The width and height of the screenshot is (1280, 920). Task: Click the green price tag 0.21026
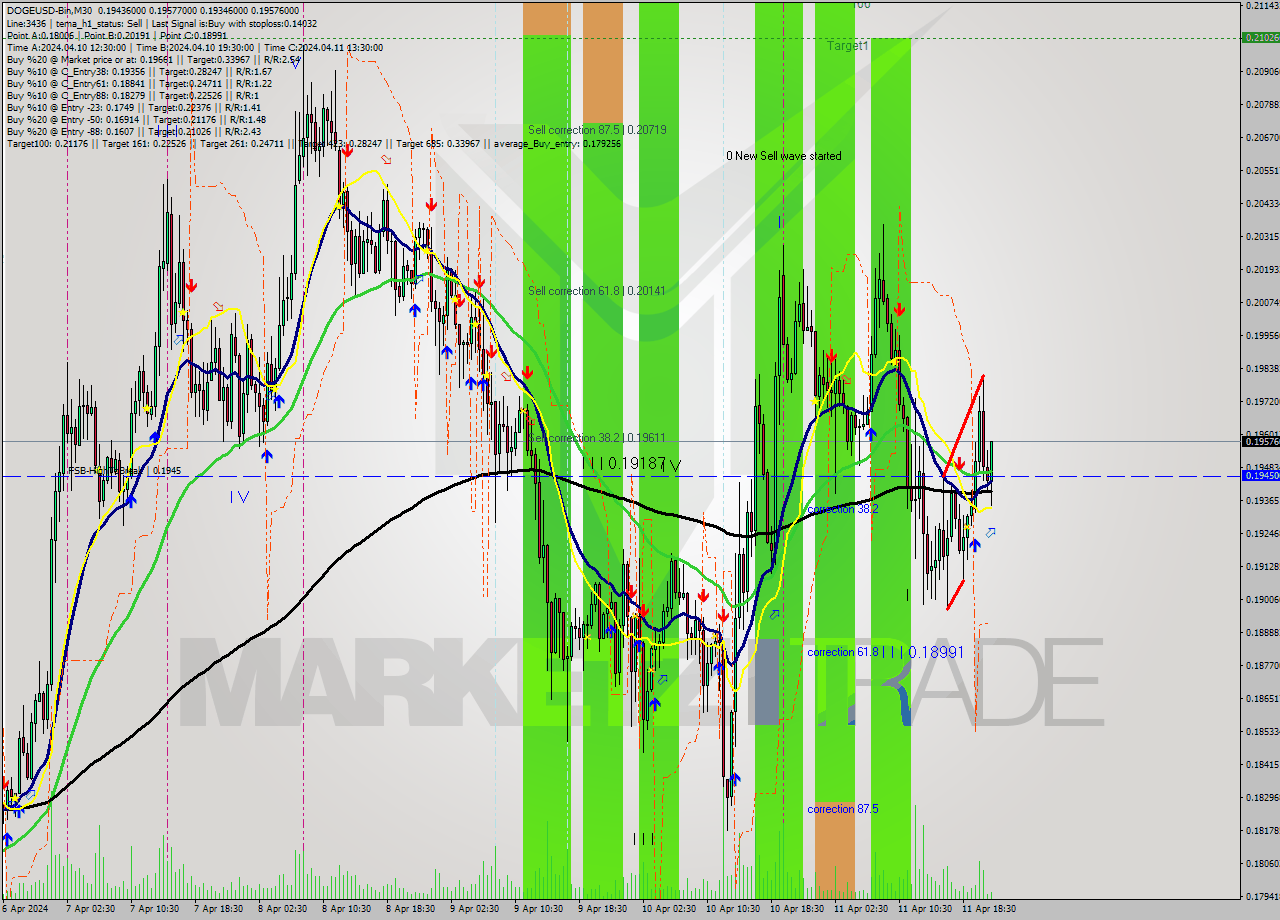(x=1260, y=37)
